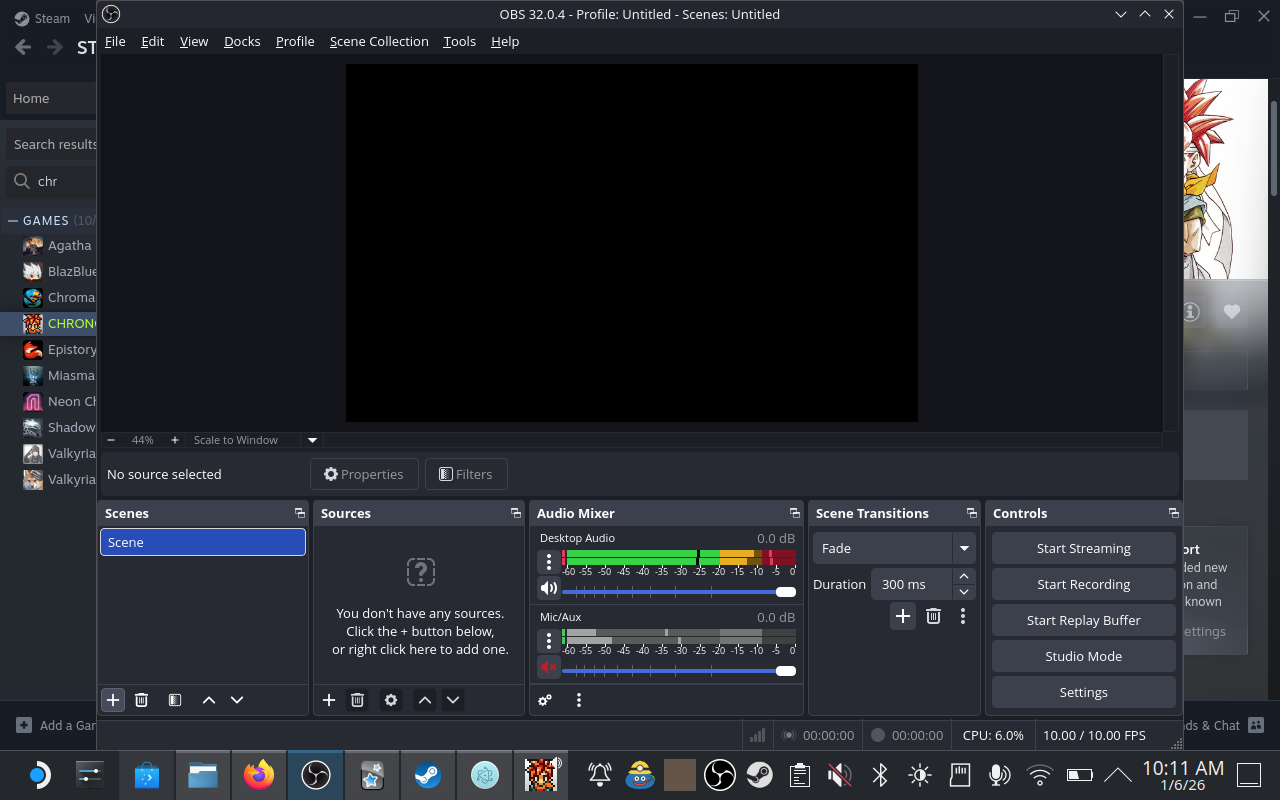Add a transition with the plus icon
The image size is (1280, 800).
coord(902,616)
